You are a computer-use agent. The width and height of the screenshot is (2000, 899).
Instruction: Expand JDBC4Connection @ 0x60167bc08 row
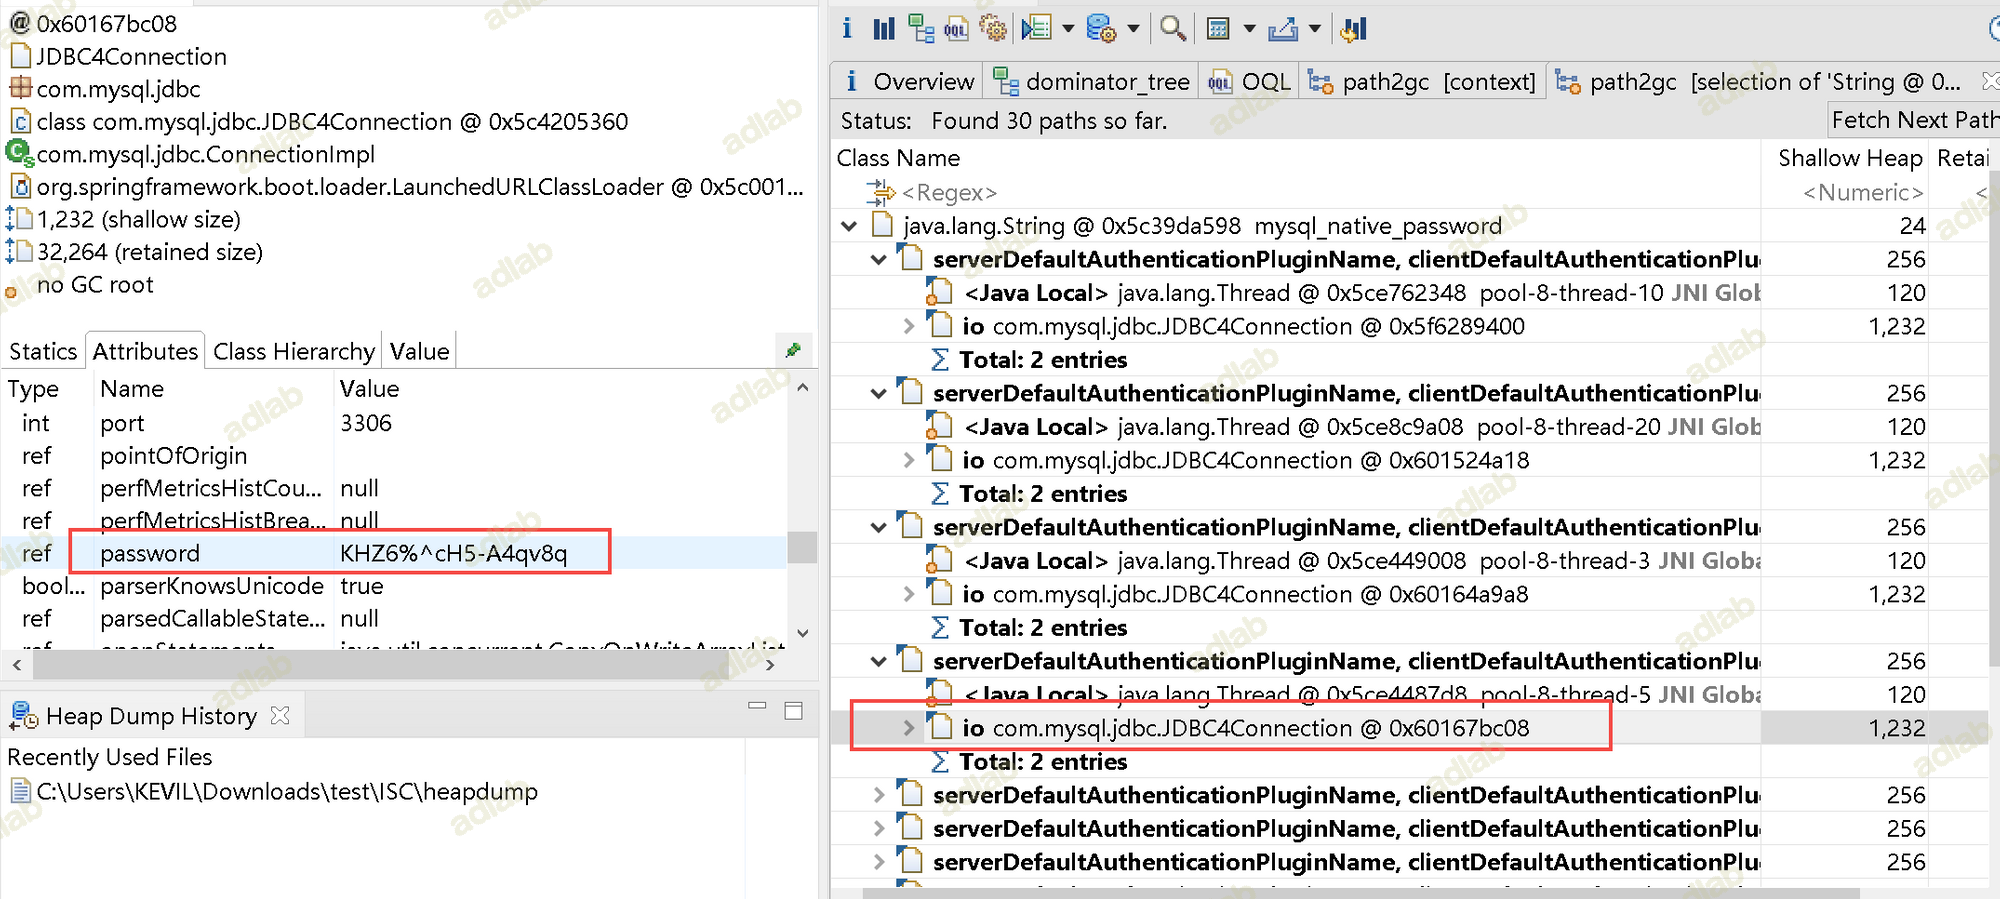[908, 728]
